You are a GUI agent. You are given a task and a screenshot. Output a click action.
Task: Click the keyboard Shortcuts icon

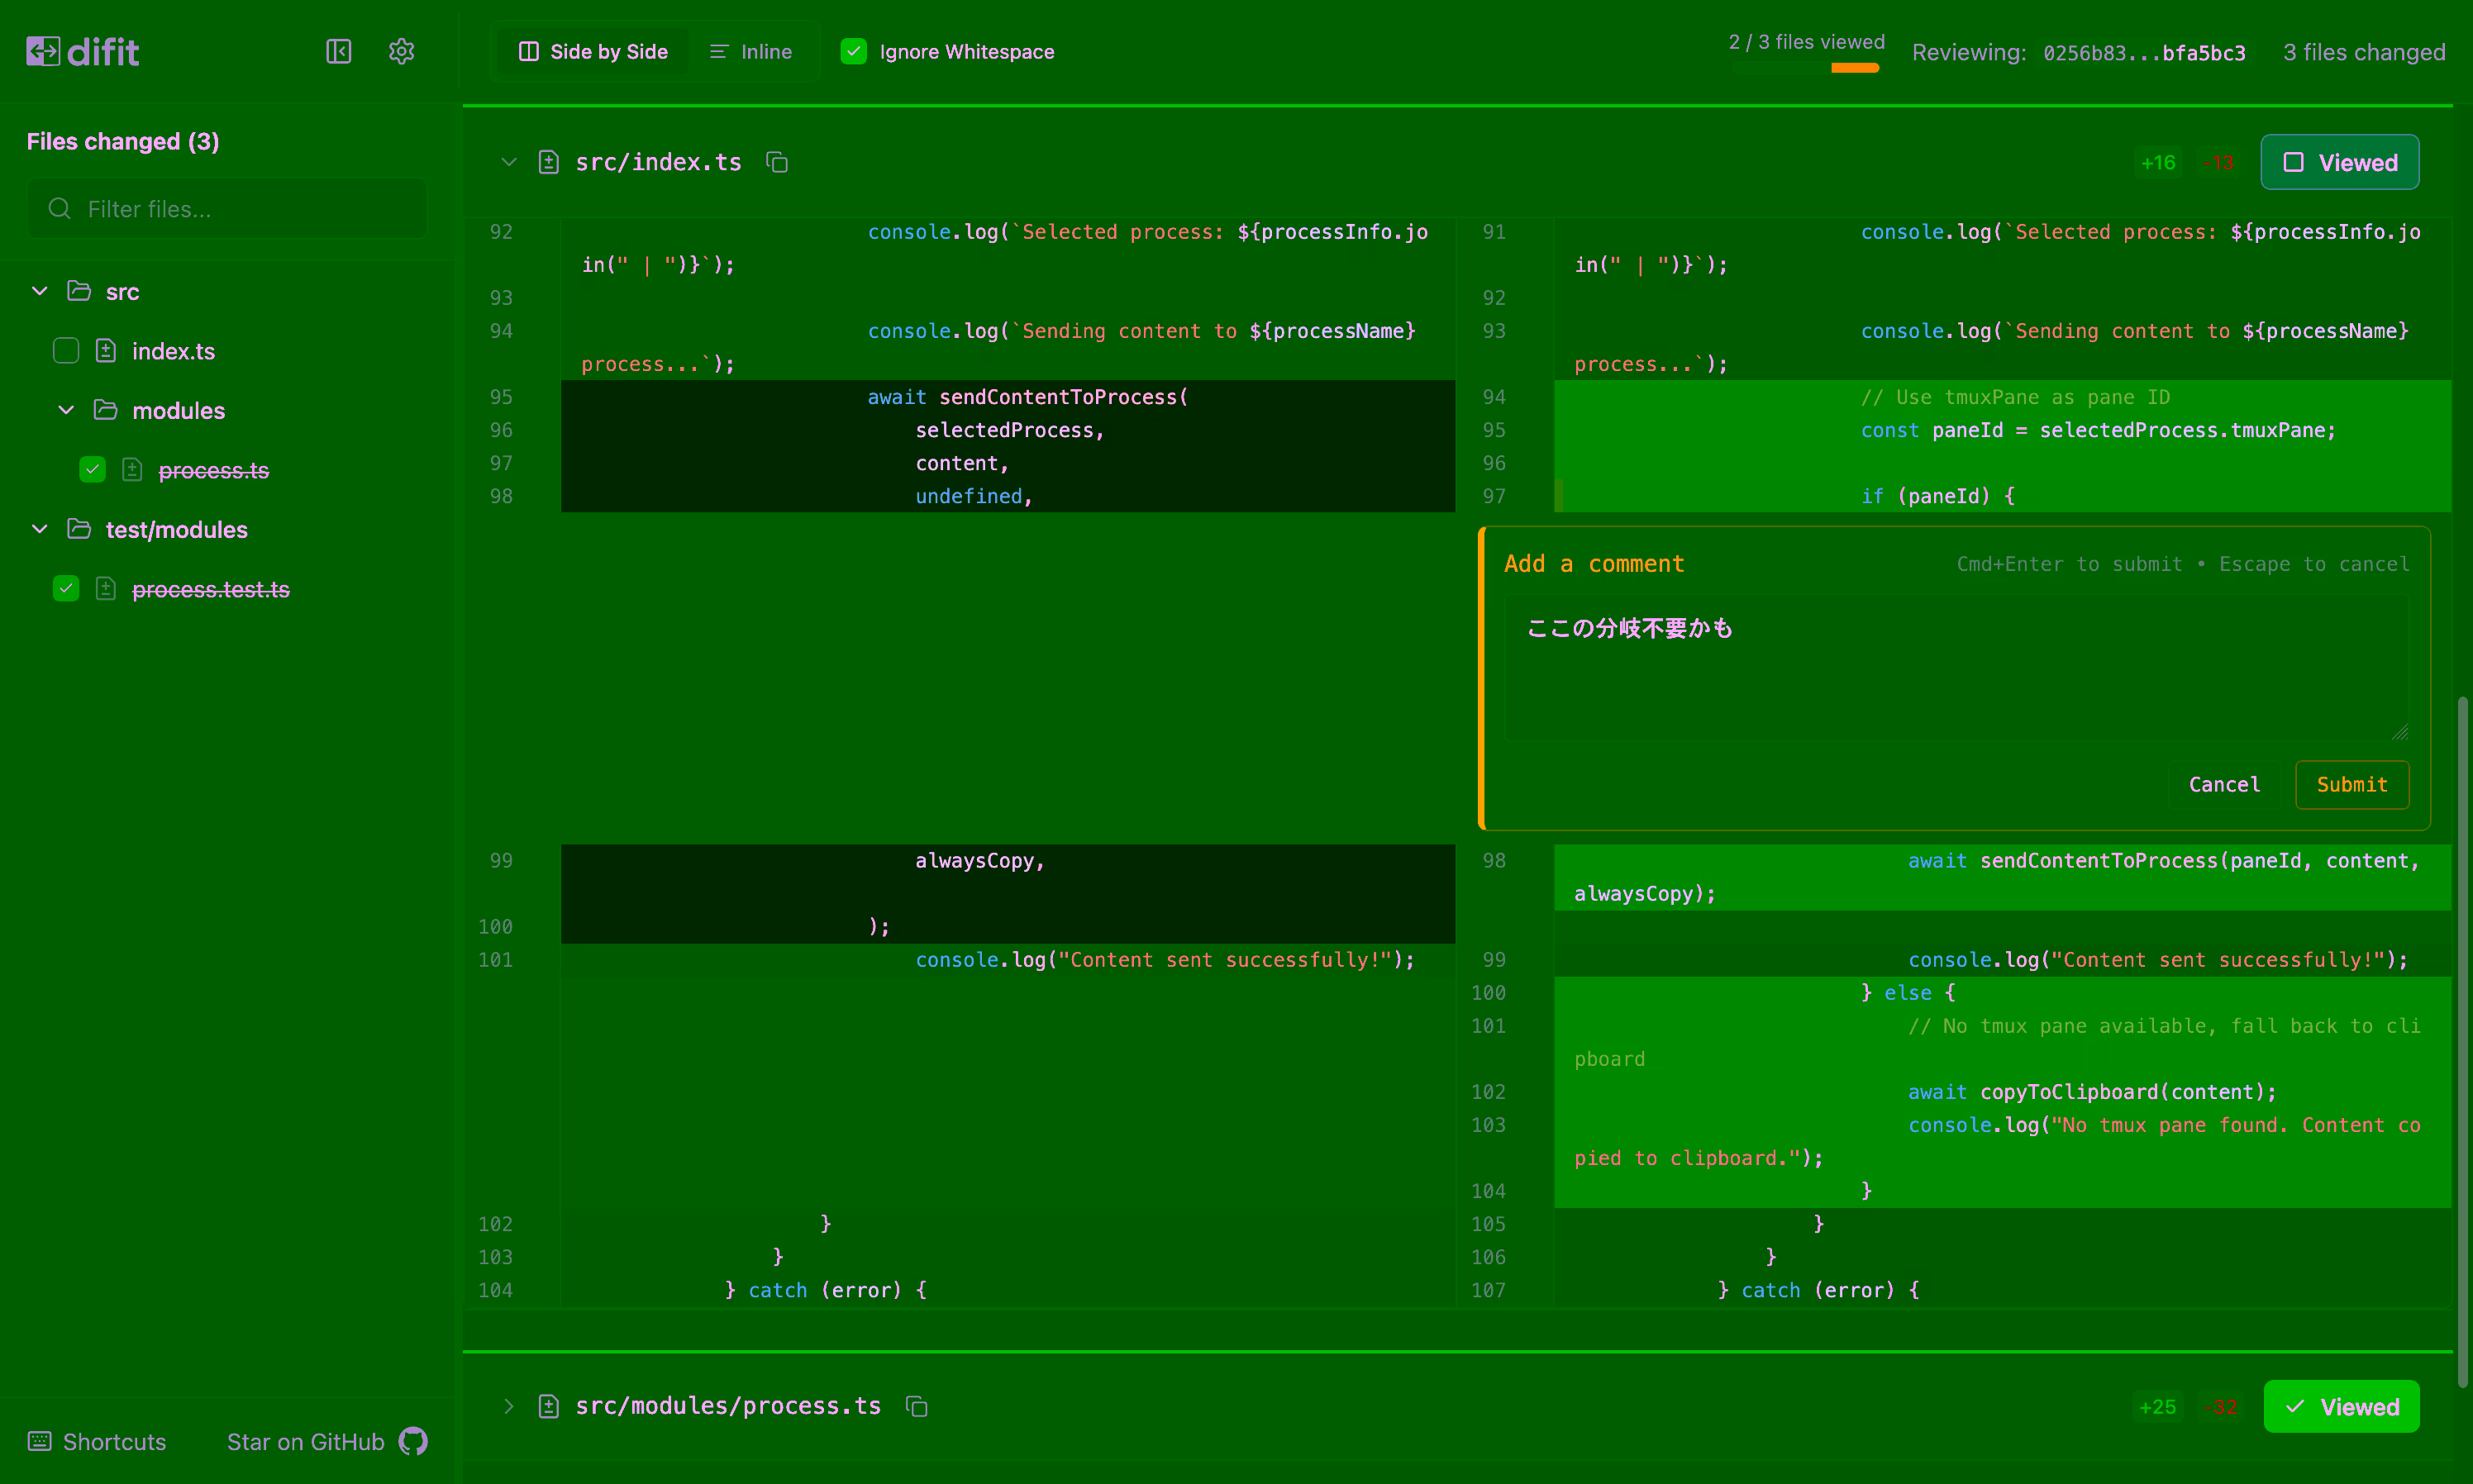40,1441
